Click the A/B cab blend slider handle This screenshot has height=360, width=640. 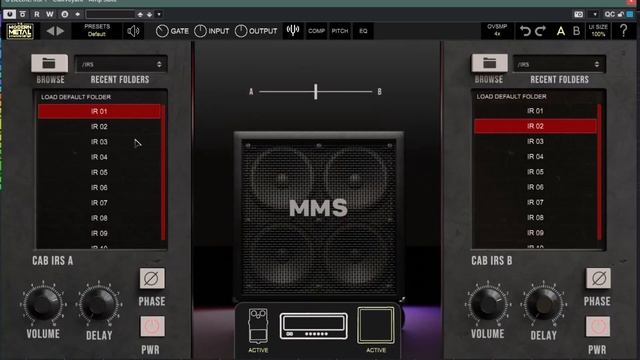tap(316, 91)
